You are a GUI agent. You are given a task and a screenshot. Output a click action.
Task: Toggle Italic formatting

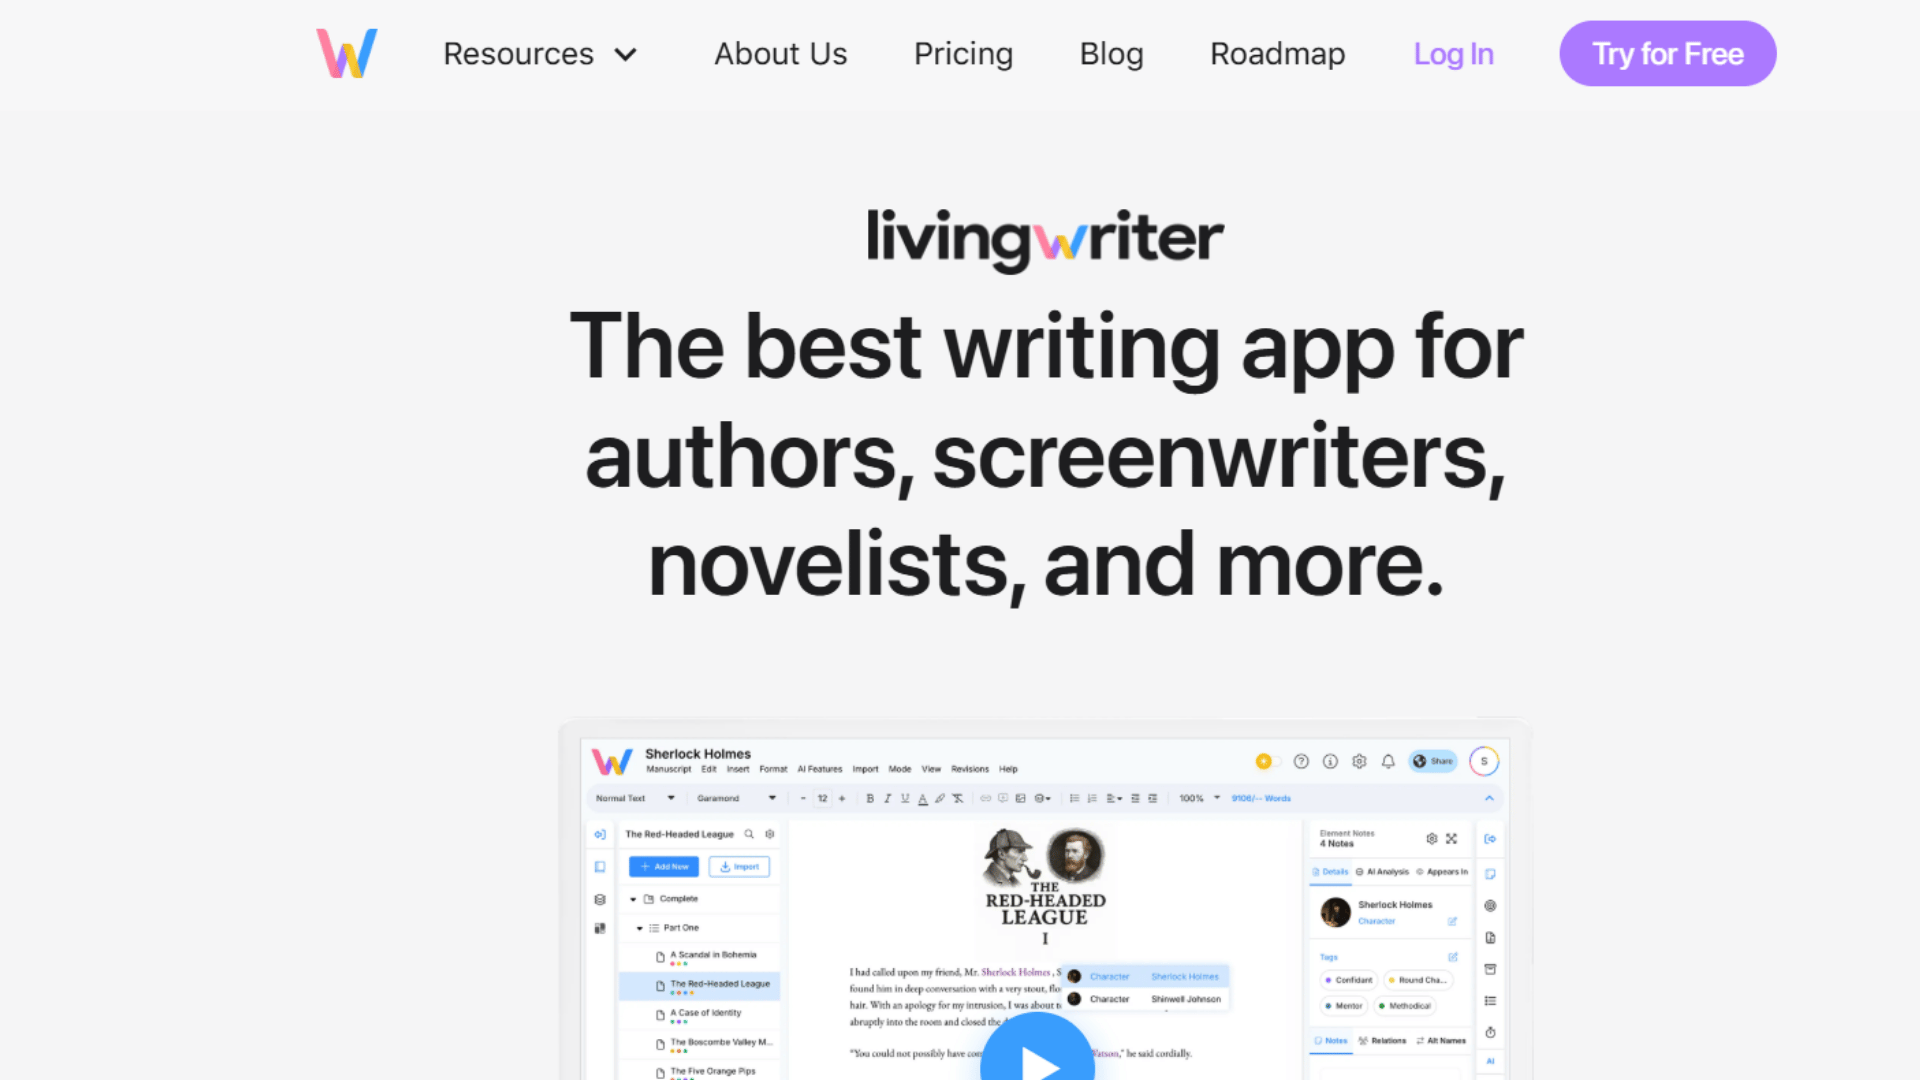point(887,798)
